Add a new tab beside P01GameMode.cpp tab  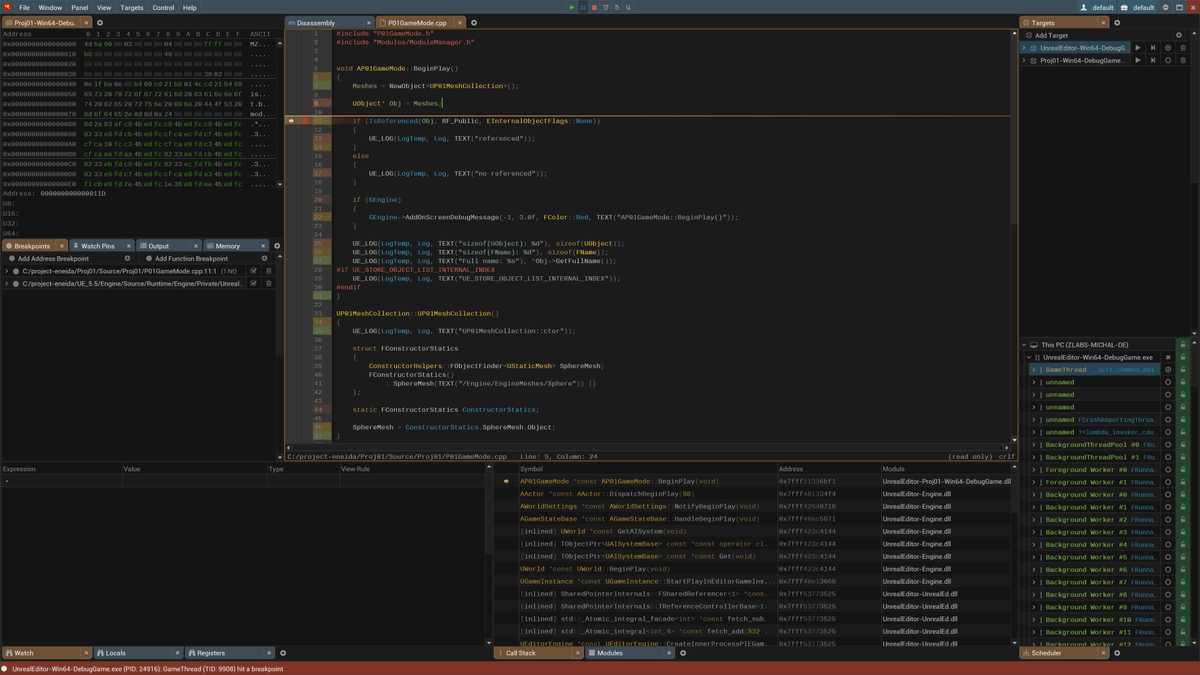click(x=474, y=22)
